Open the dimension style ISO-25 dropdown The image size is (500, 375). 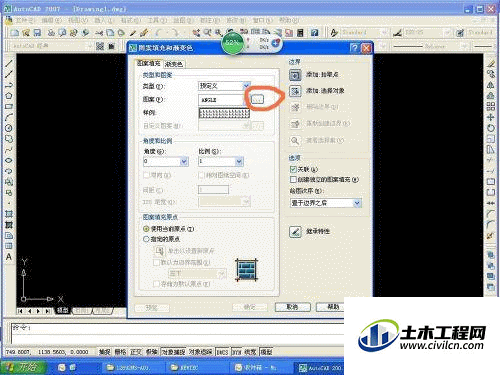[x=427, y=33]
